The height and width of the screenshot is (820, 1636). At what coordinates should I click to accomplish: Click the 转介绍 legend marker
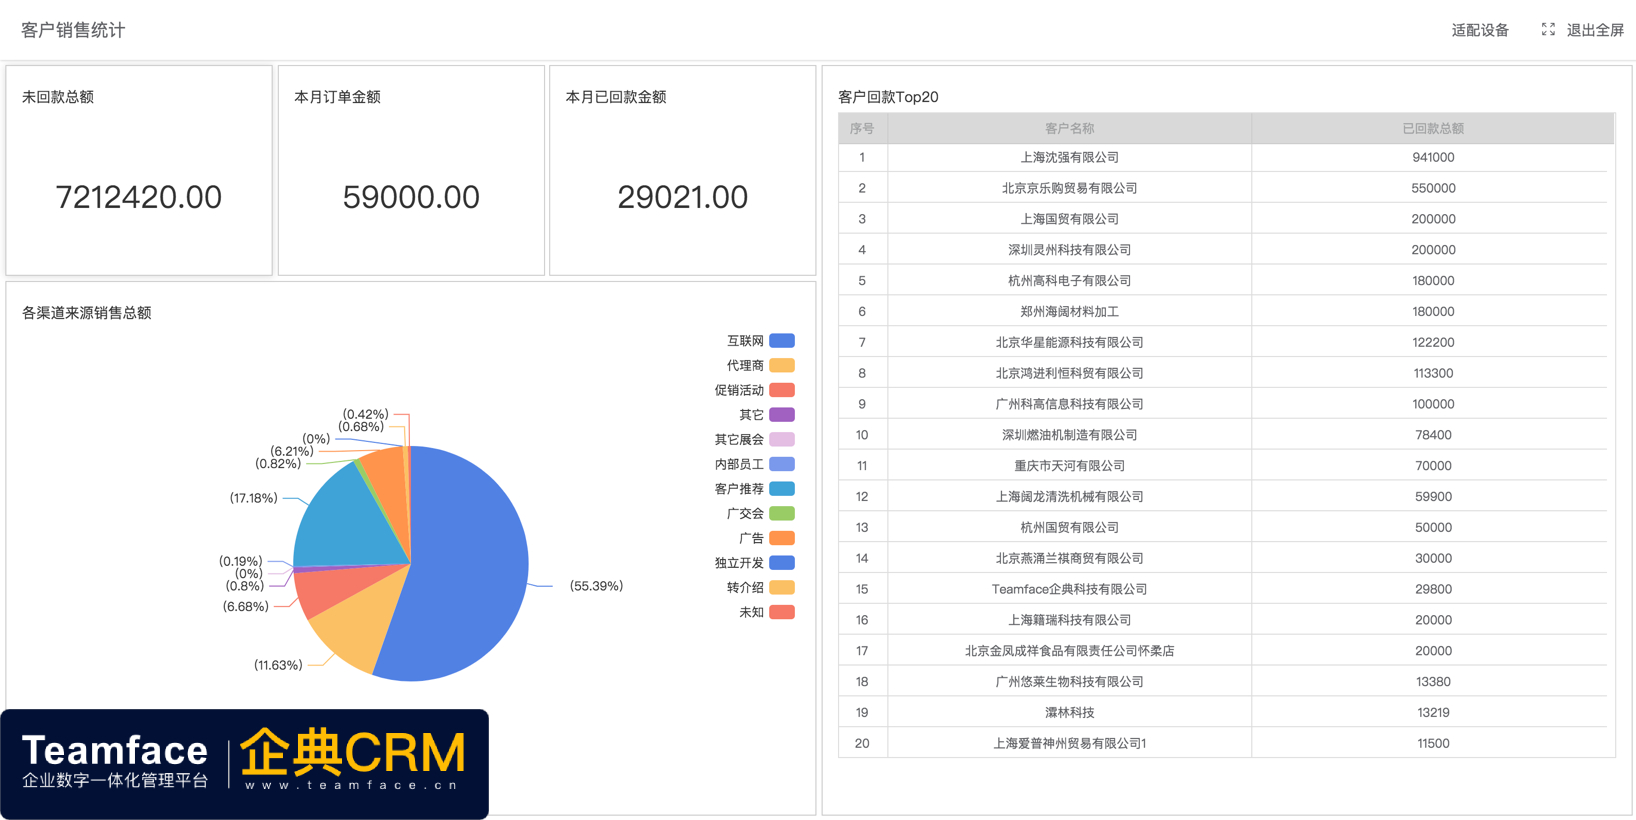point(781,588)
